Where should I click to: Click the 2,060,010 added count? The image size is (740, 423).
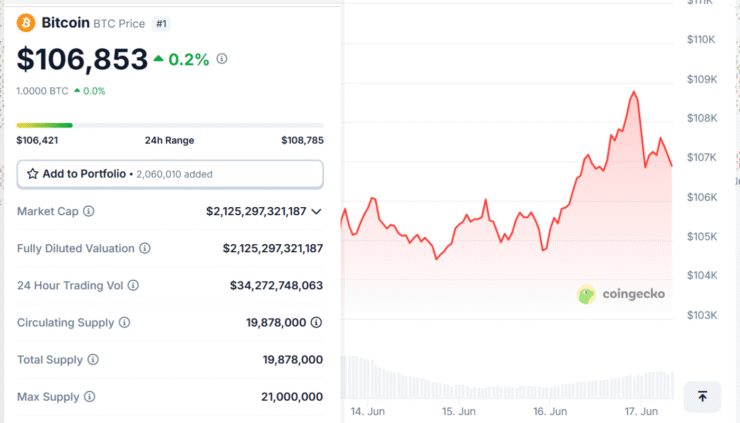pos(175,174)
